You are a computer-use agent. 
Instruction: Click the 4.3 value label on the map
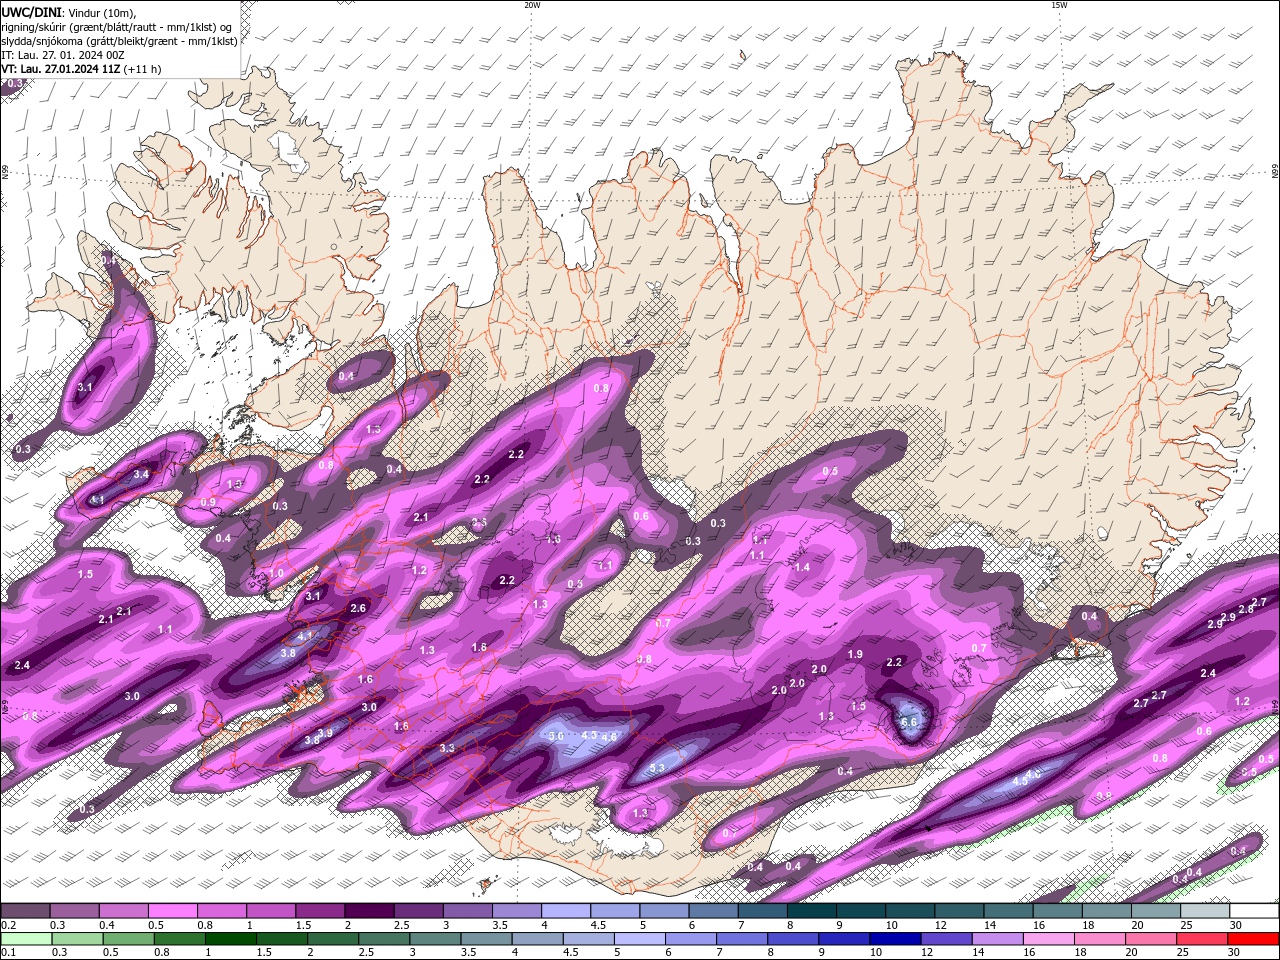589,736
